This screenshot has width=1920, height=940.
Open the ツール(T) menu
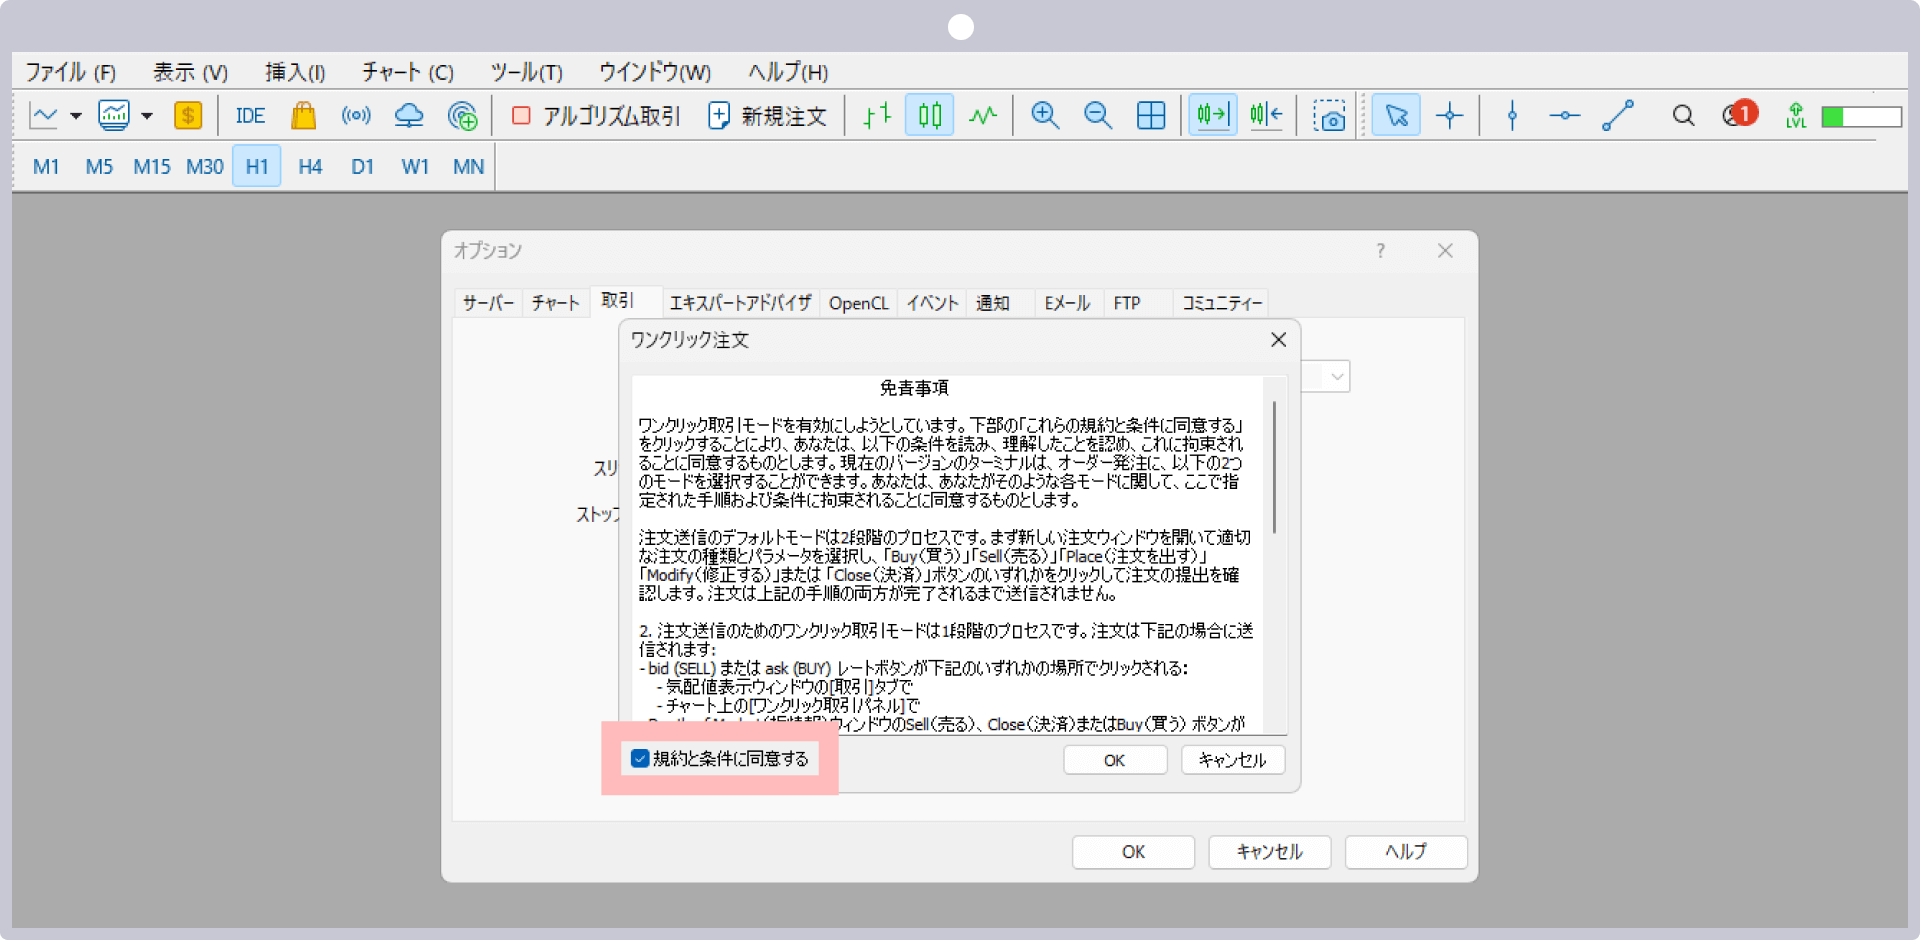pos(526,72)
